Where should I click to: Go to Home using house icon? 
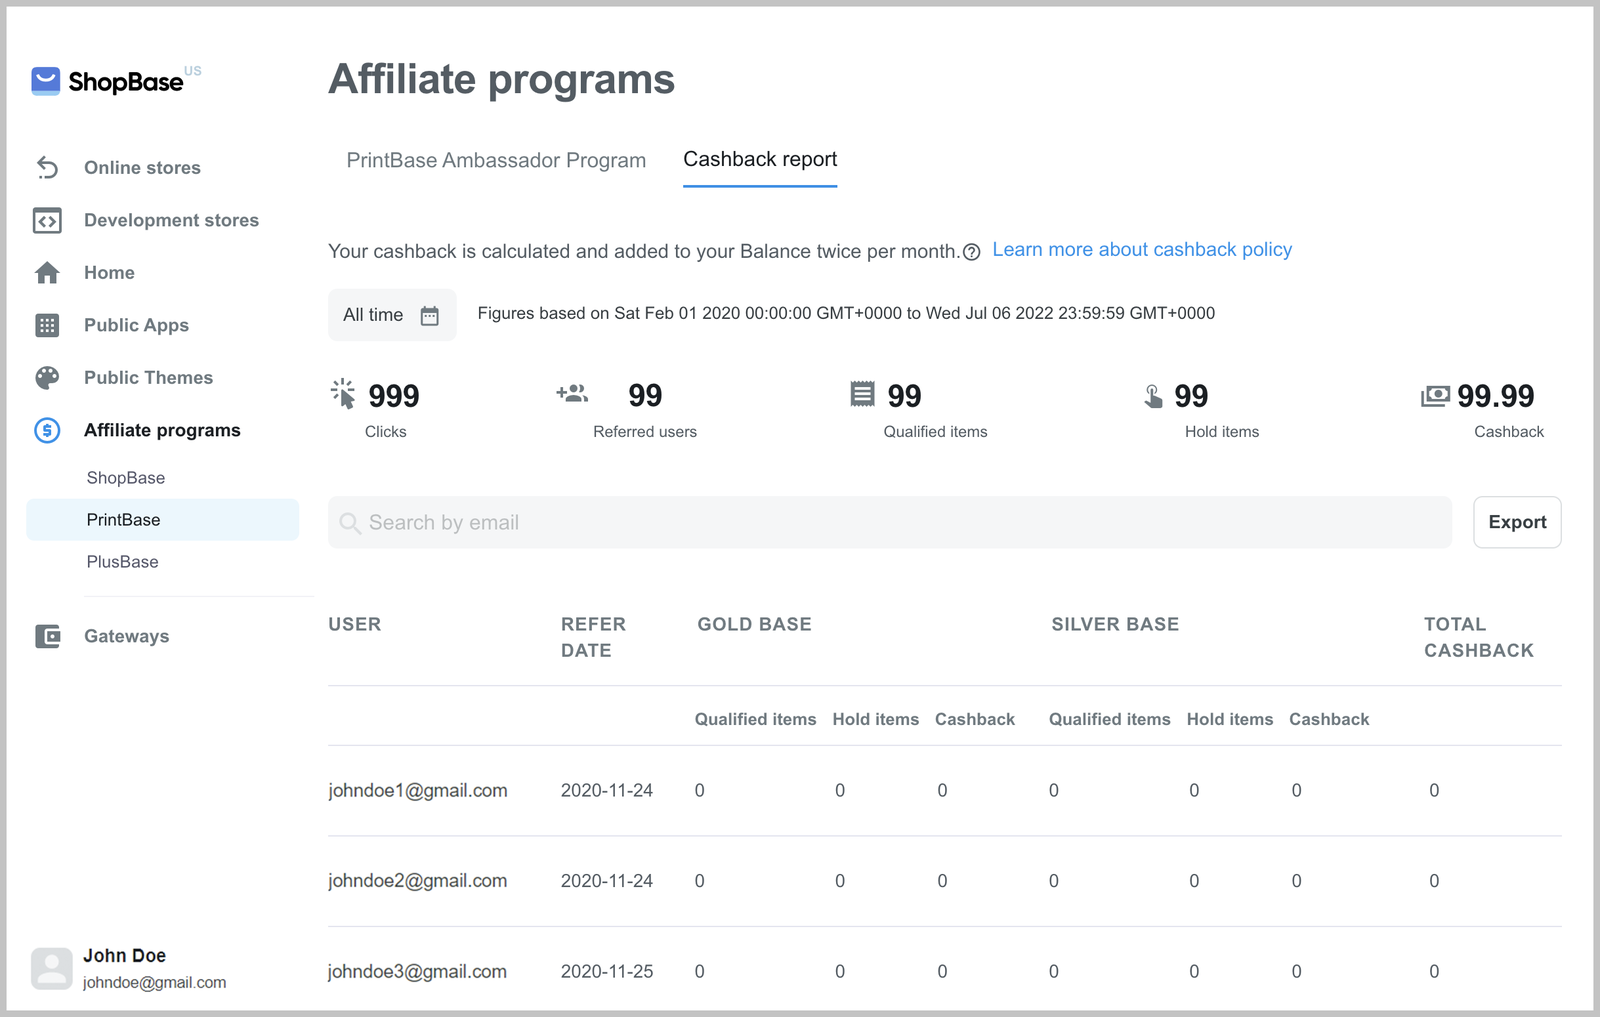coord(47,273)
